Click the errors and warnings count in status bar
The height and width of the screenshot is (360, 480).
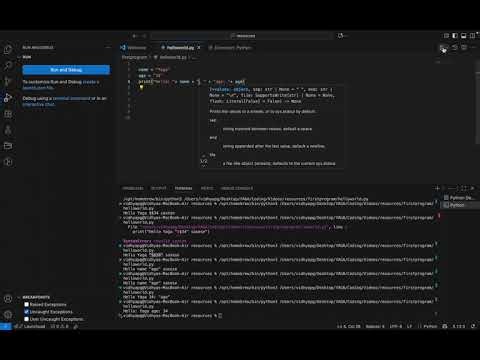(x=59, y=326)
